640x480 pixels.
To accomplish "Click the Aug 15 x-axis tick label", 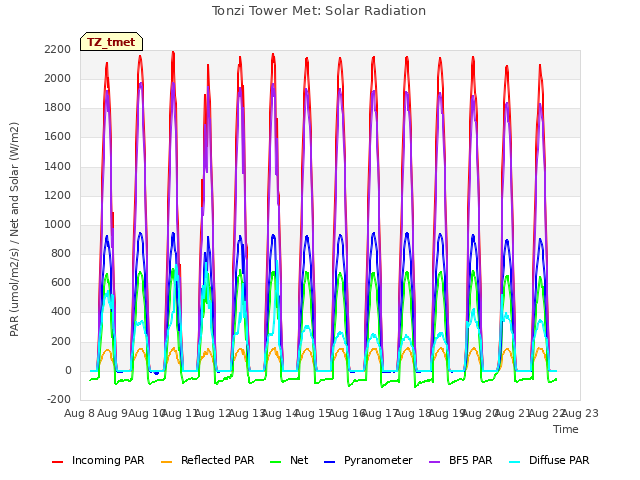I will click(x=313, y=413).
